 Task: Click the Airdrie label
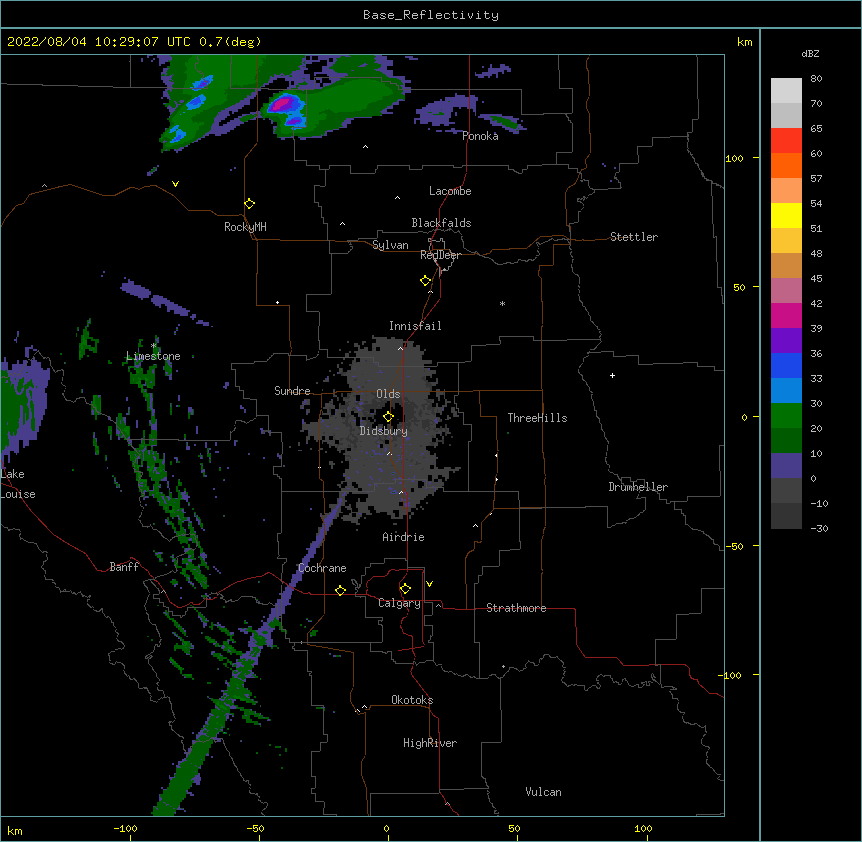tap(404, 537)
